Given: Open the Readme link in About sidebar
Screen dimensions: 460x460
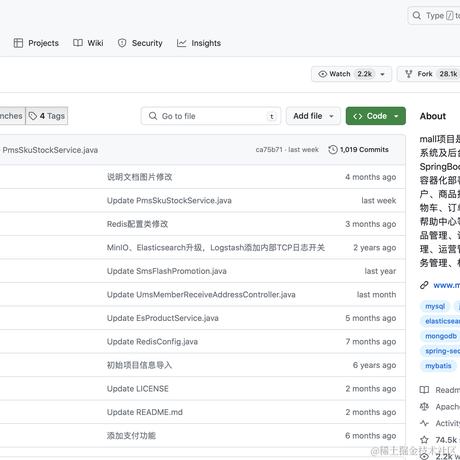Looking at the screenshot, I should pyautogui.click(x=448, y=390).
